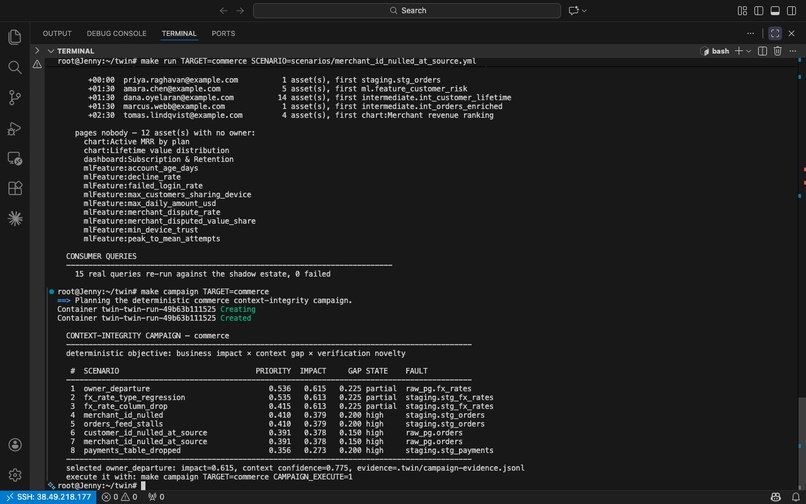Click chart:Active MRR by plan line

tap(137, 141)
